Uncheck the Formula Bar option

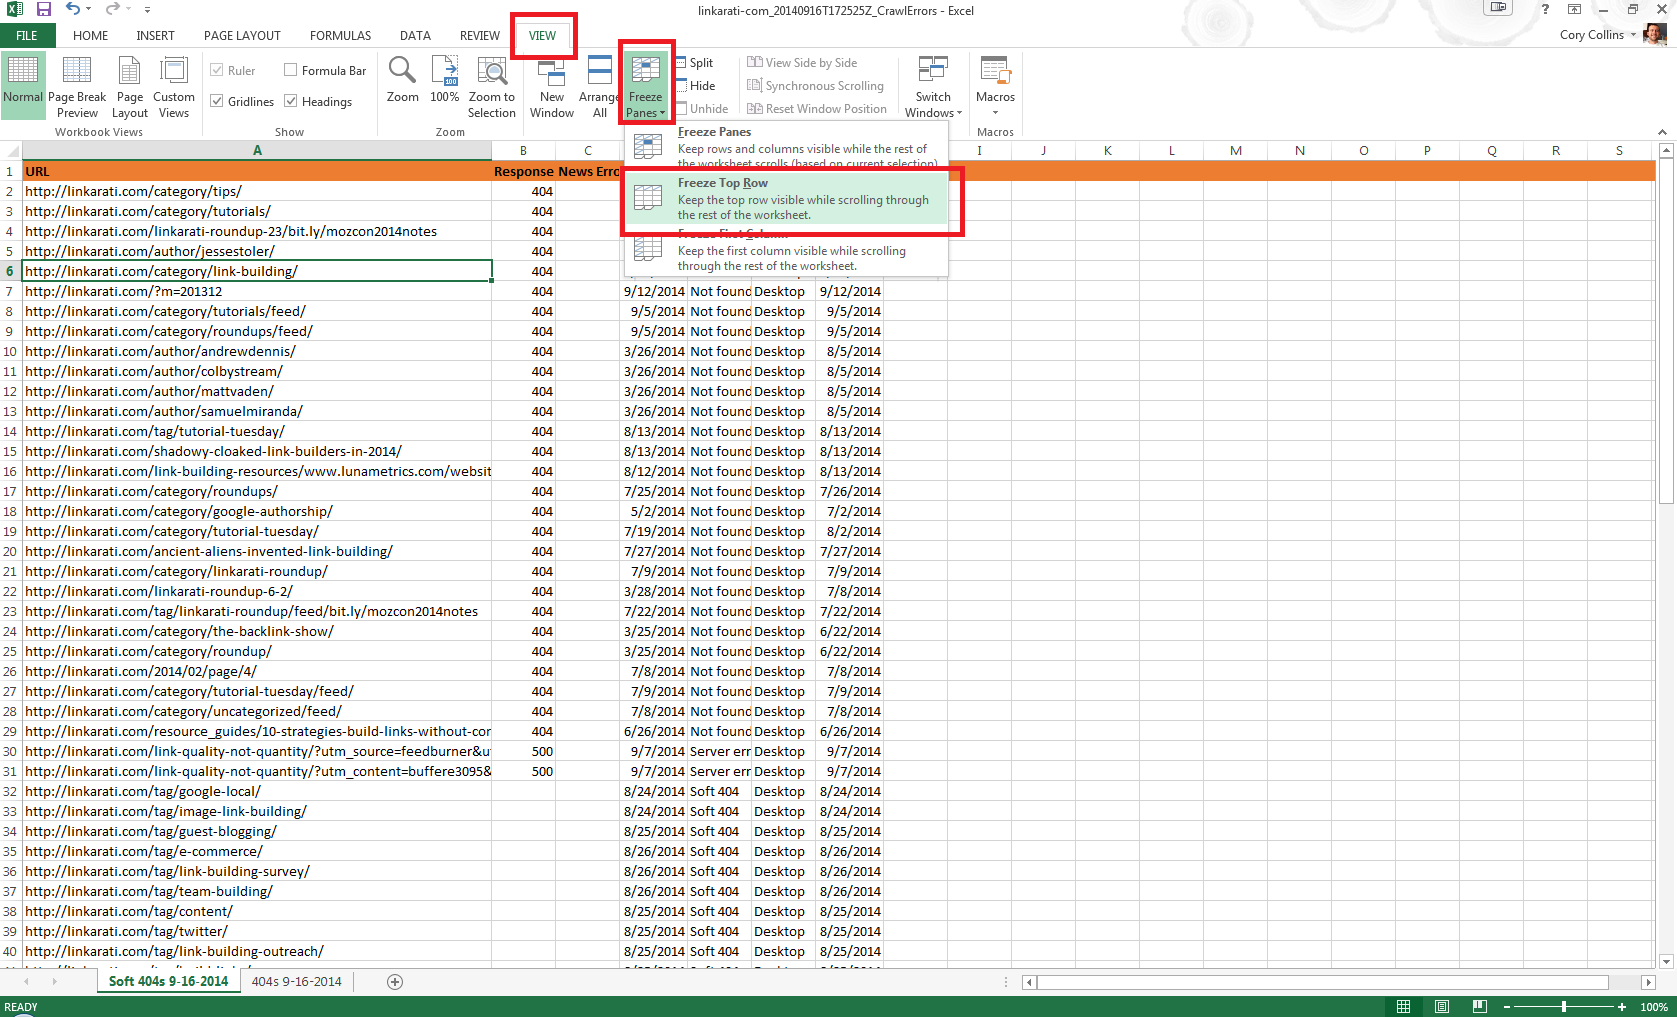(289, 70)
